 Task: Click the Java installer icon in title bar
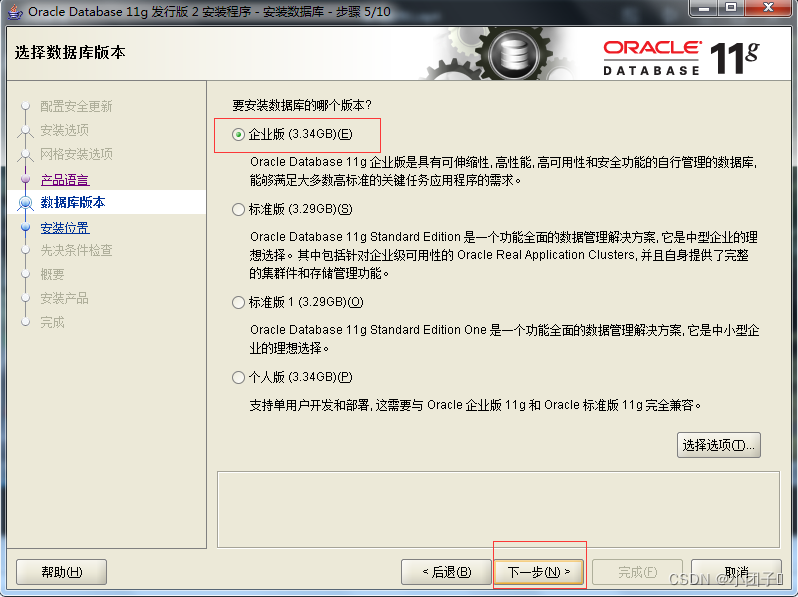coord(15,11)
